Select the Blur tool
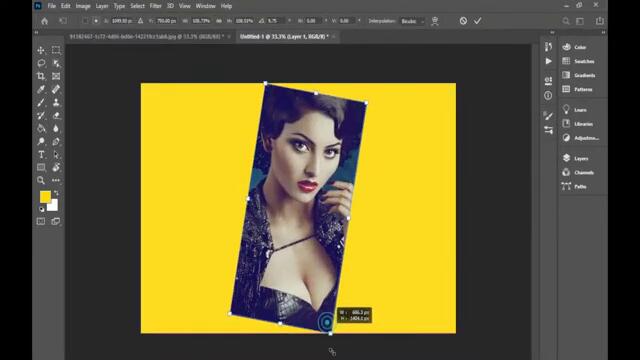640x360 pixels. (x=56, y=129)
